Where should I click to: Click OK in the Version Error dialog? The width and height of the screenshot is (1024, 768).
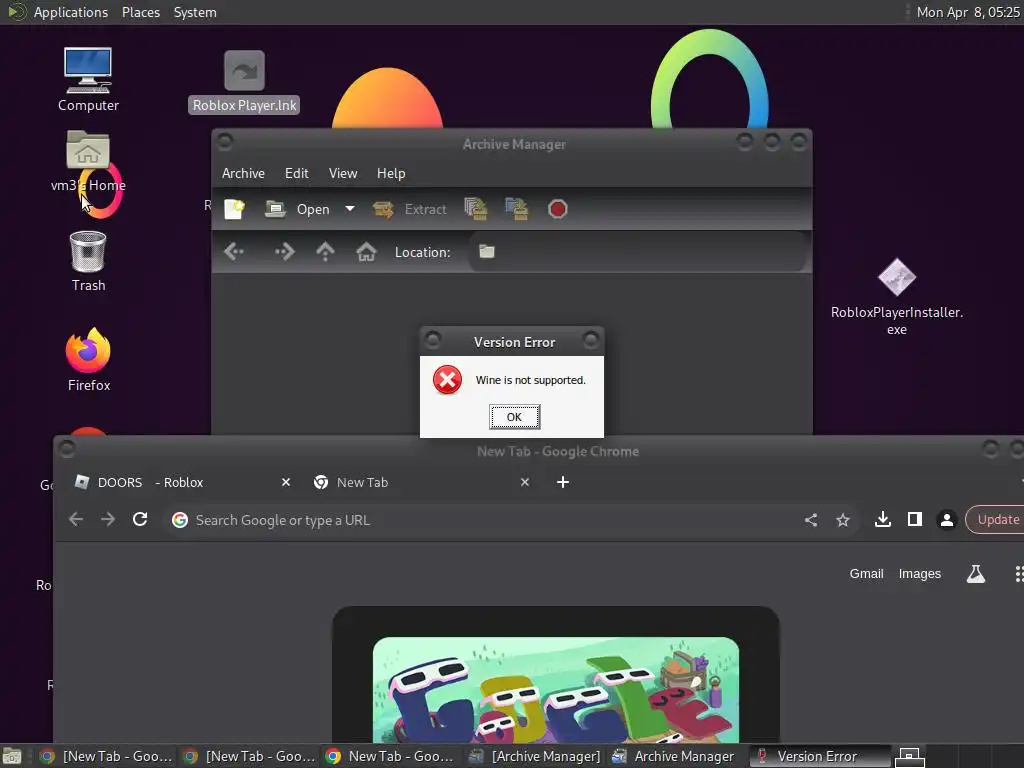pyautogui.click(x=514, y=417)
